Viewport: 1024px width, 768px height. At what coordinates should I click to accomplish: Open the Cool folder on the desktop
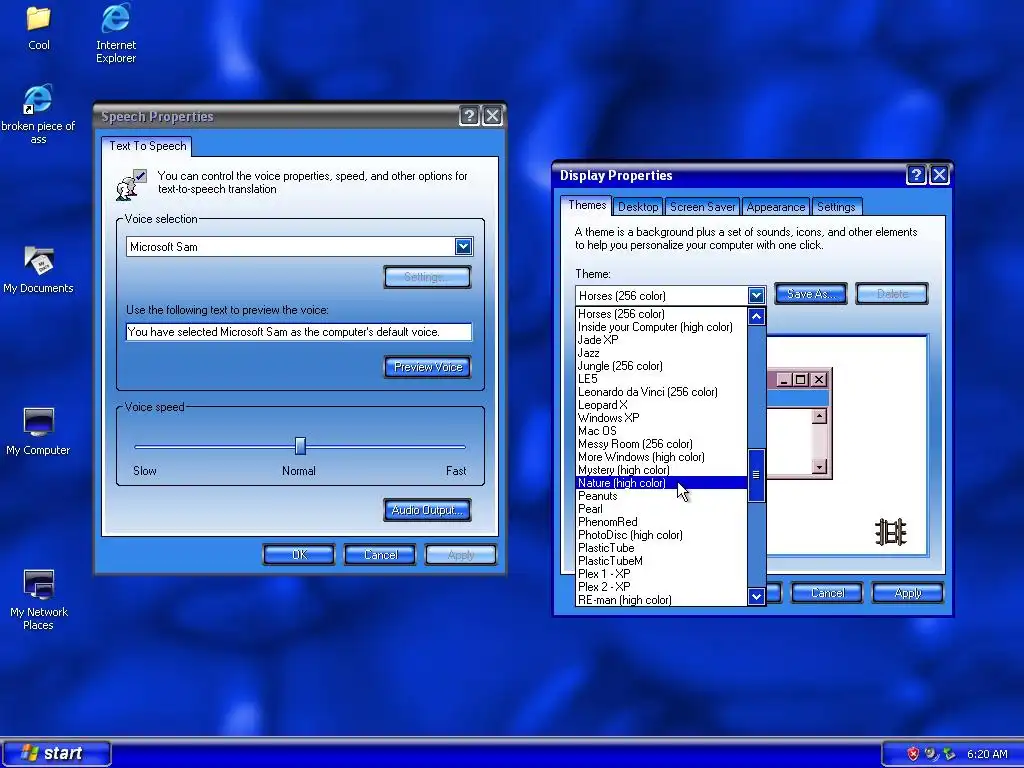[x=39, y=18]
